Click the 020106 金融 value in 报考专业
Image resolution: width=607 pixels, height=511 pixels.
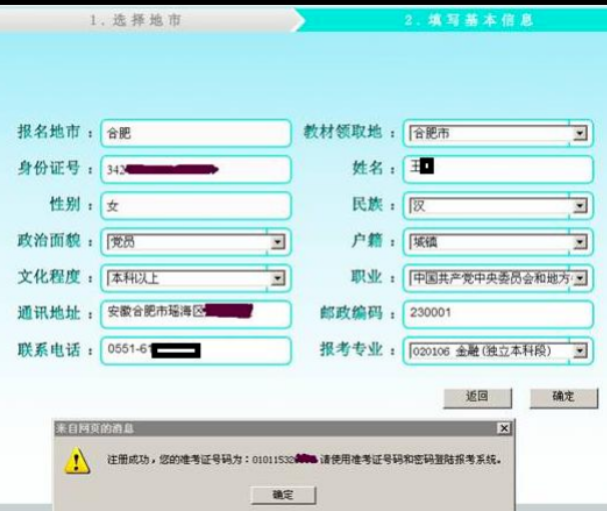(x=482, y=351)
